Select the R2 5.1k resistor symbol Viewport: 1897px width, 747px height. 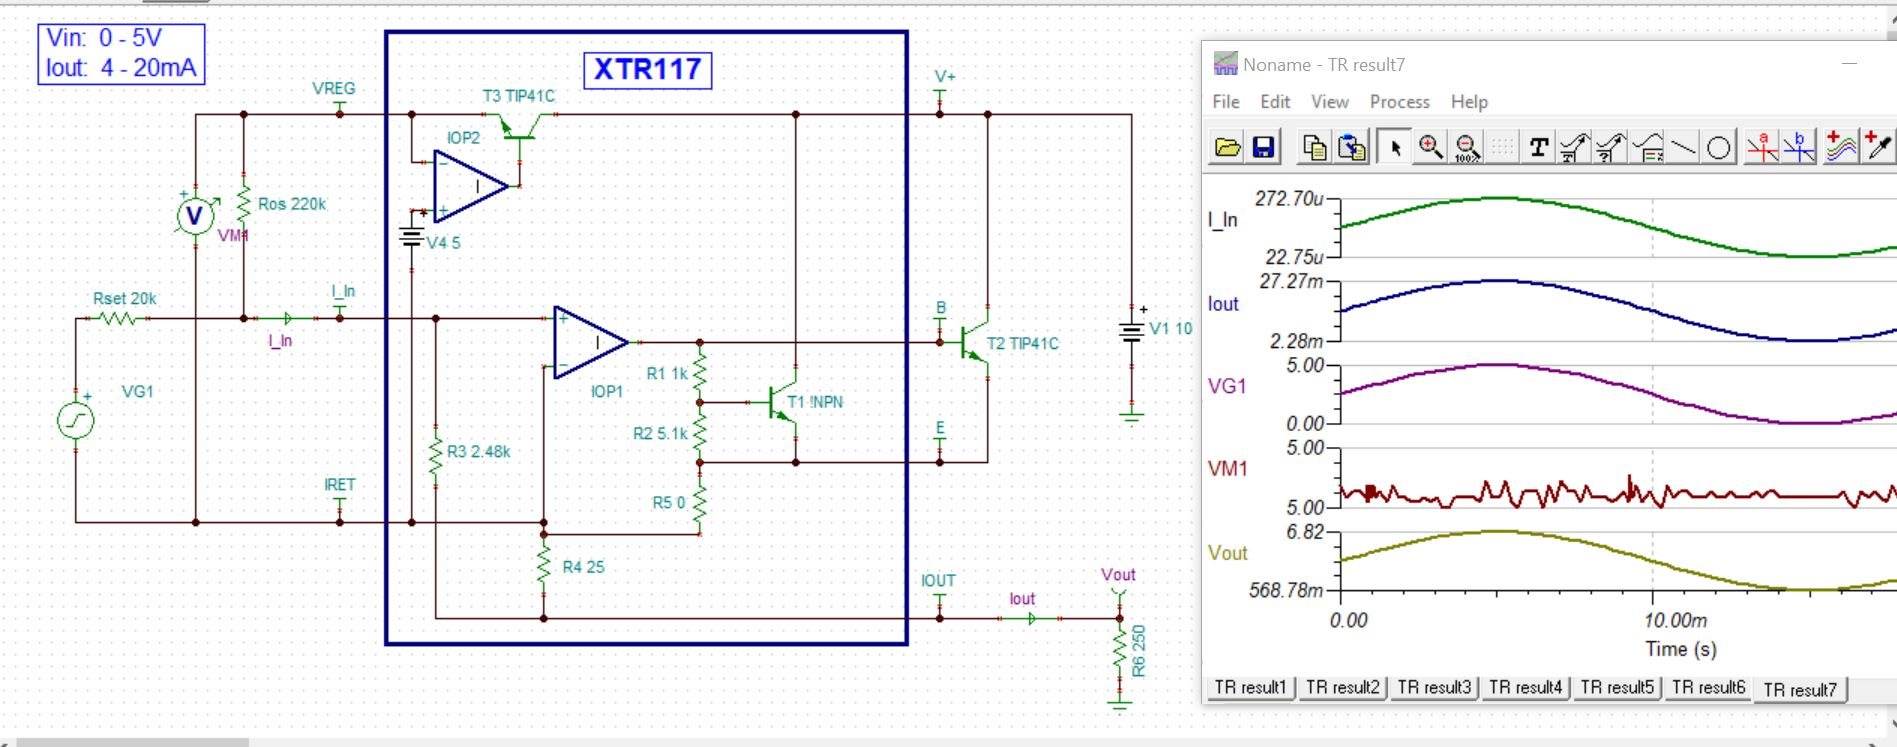click(699, 433)
